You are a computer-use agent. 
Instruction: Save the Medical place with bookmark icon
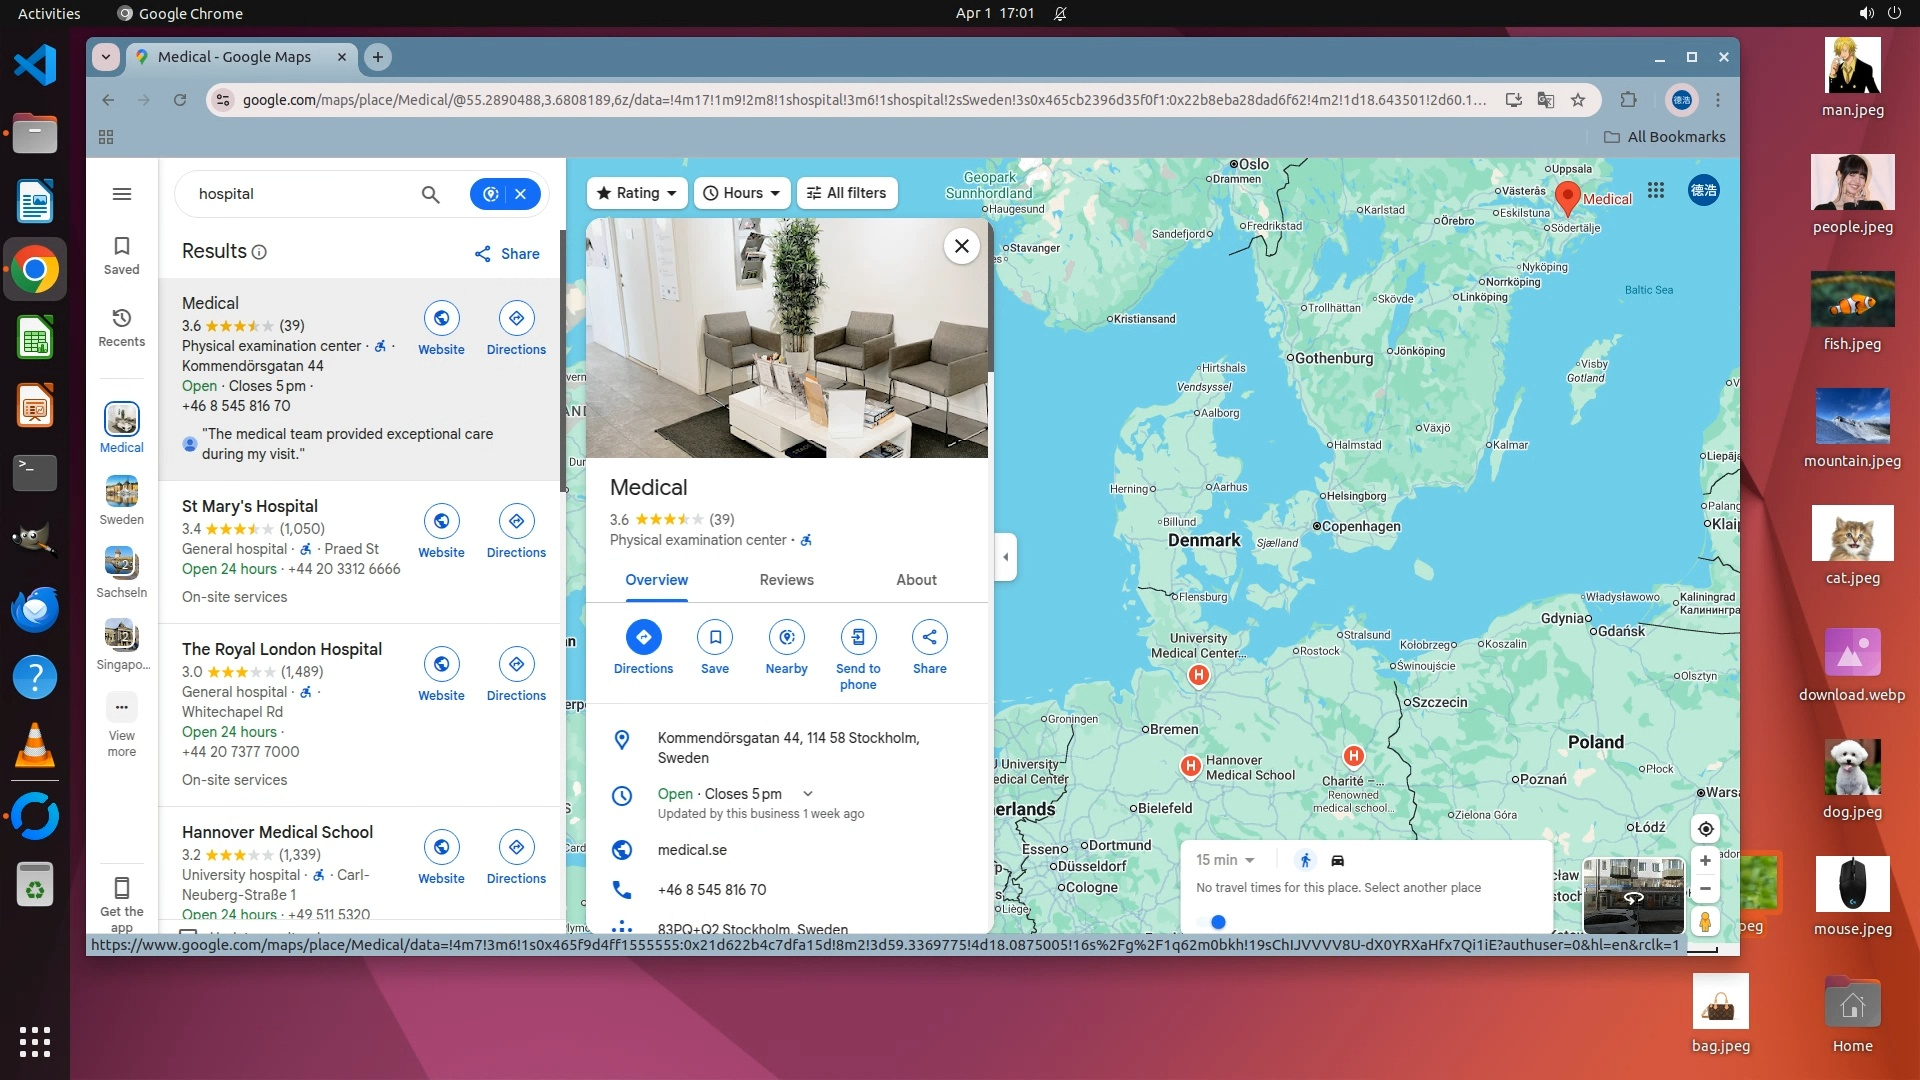tap(715, 638)
